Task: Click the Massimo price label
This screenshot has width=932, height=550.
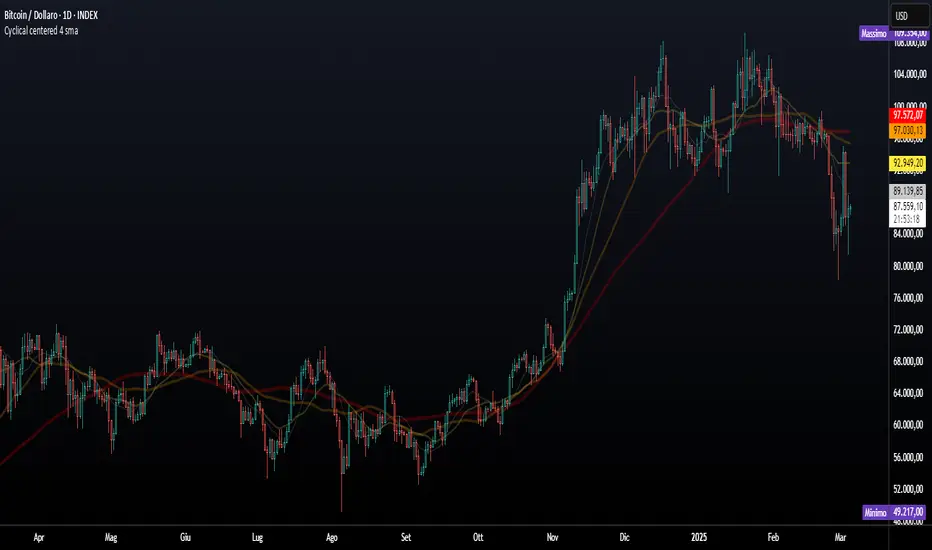Action: click(x=874, y=33)
